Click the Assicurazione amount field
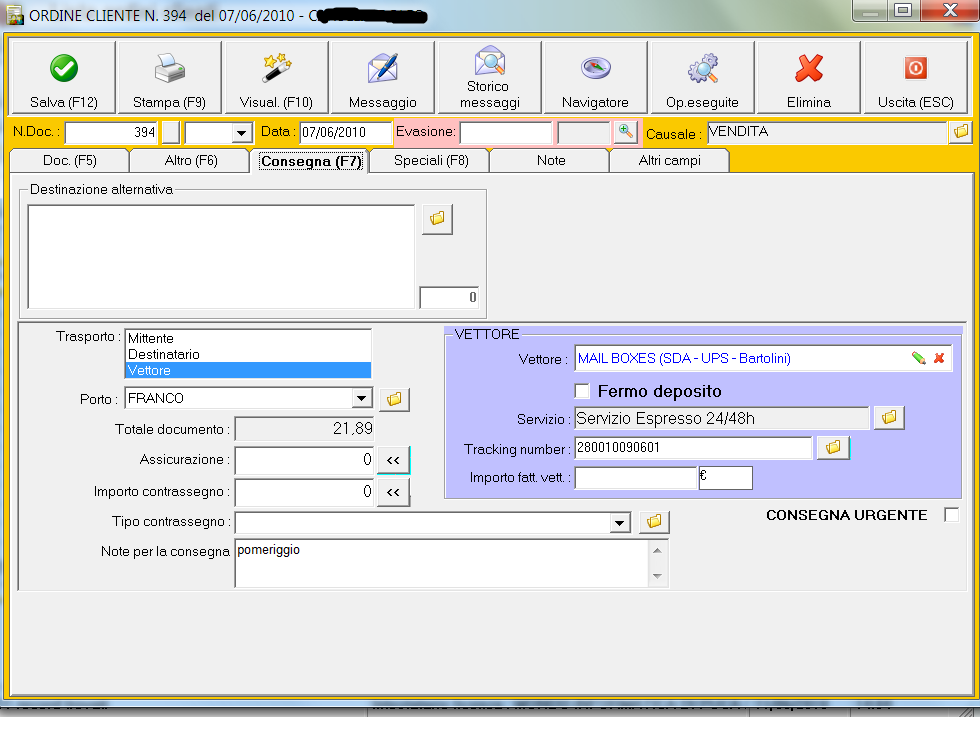The height and width of the screenshot is (741, 980). pos(304,460)
